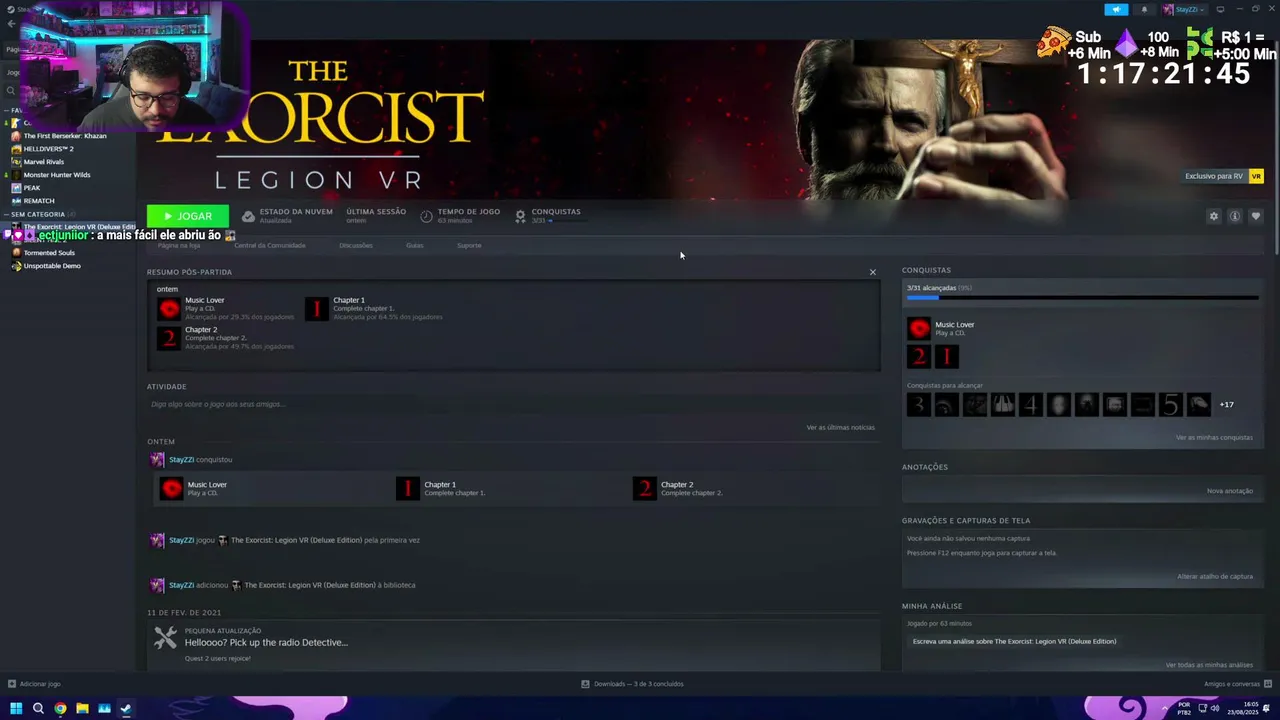Screen dimensions: 1280x720
Task: Select Monster Hunter Wilds in library list
Action: (x=56, y=175)
